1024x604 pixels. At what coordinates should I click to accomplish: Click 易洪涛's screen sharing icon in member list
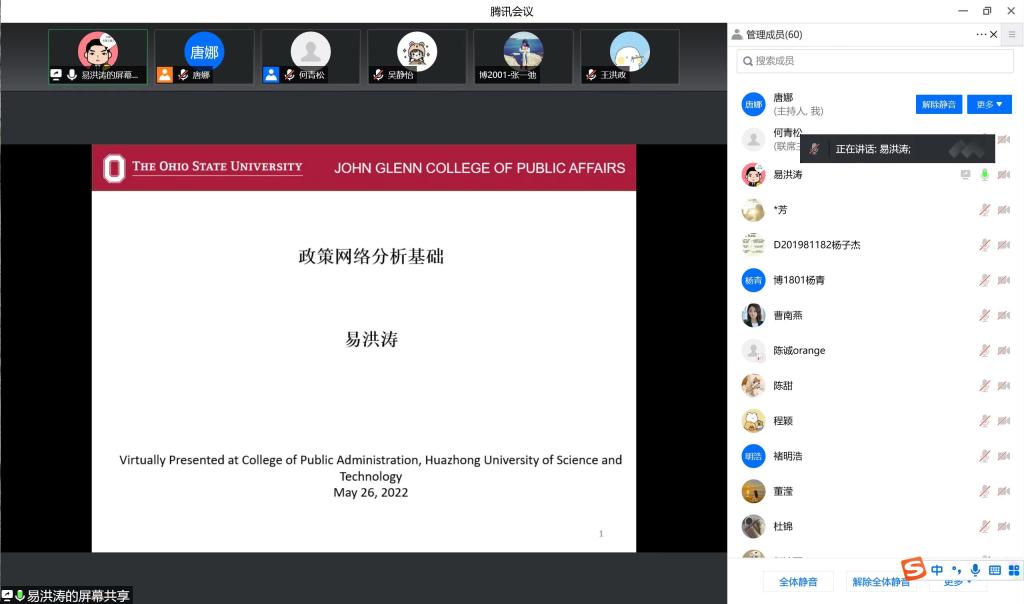pyautogui.click(x=965, y=175)
